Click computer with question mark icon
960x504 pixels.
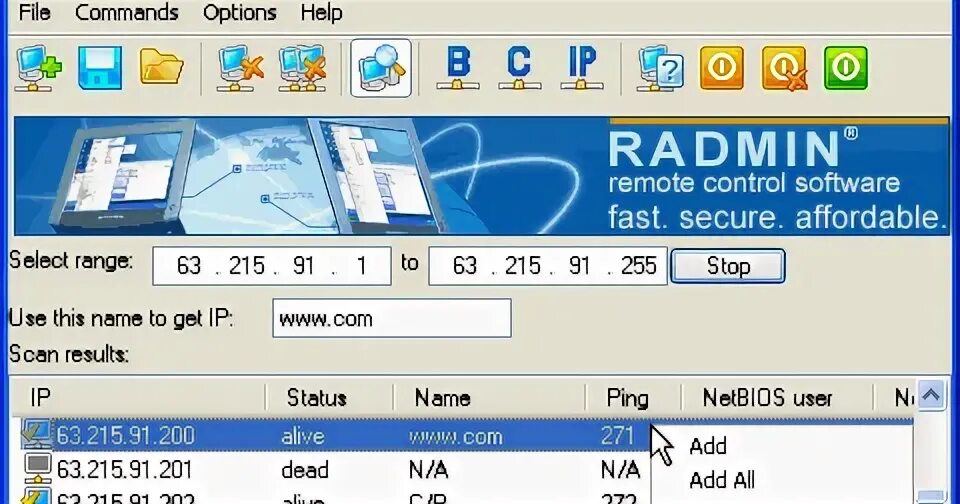[660, 68]
